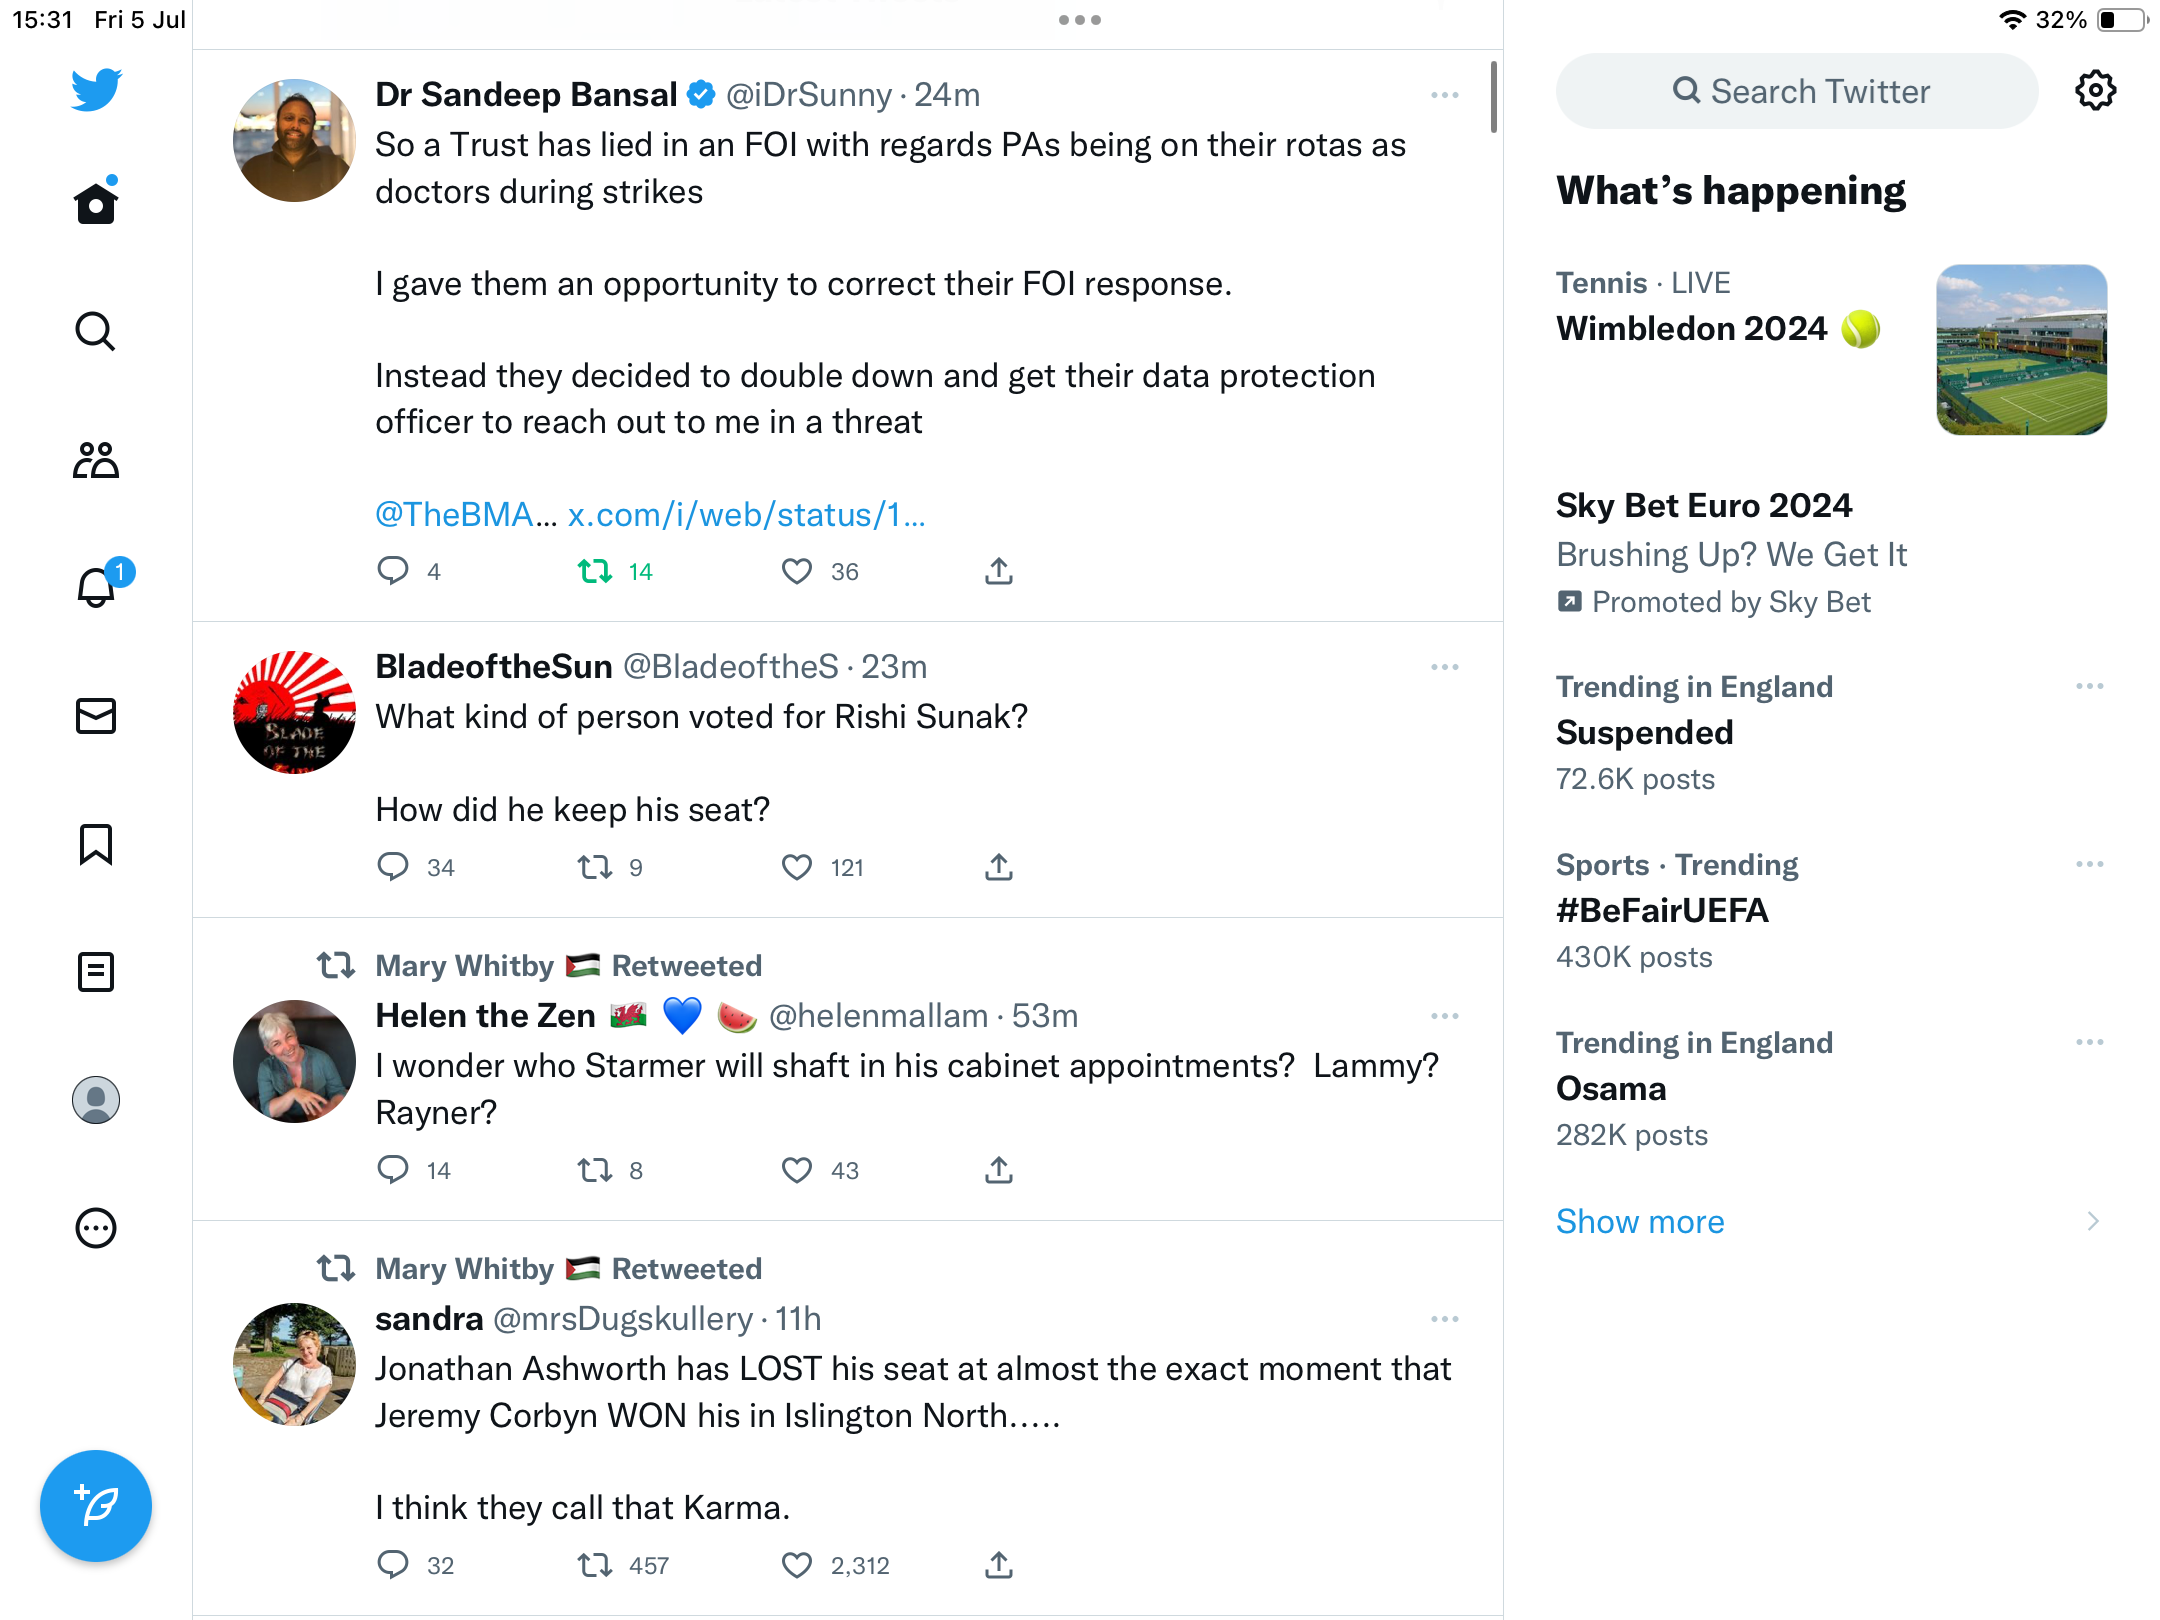Screen dimensions: 2160x1620
Task: Compose a new tweet
Action: pyautogui.click(x=96, y=1506)
